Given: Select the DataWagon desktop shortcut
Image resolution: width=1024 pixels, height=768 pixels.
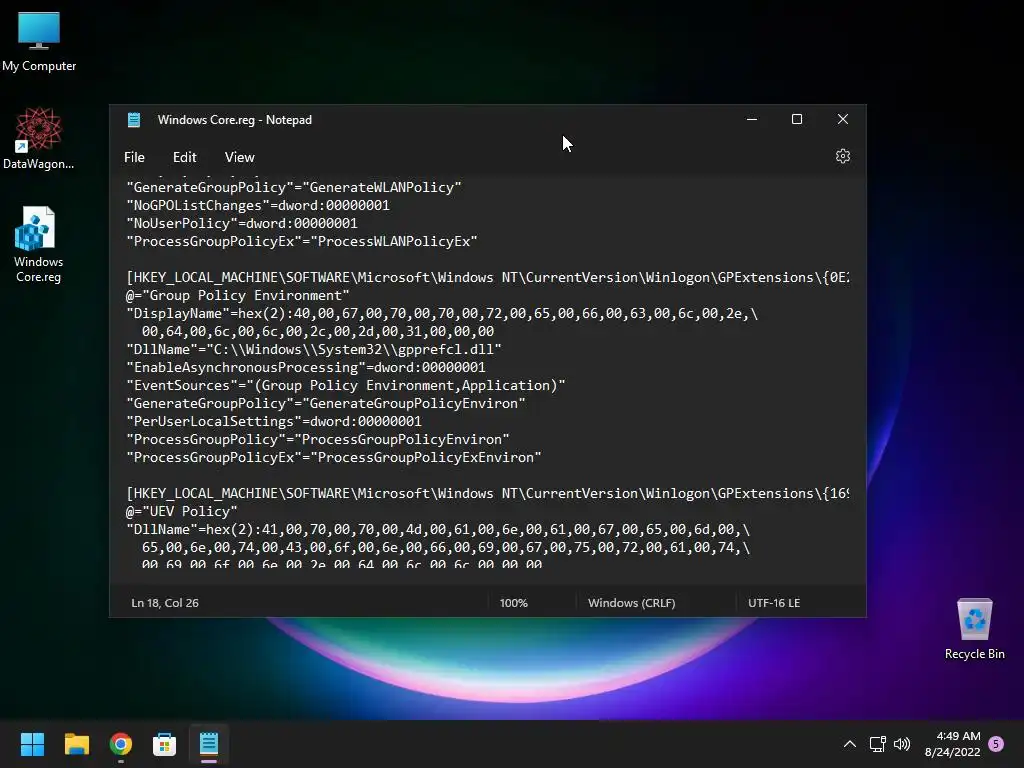Looking at the screenshot, I should tap(39, 139).
